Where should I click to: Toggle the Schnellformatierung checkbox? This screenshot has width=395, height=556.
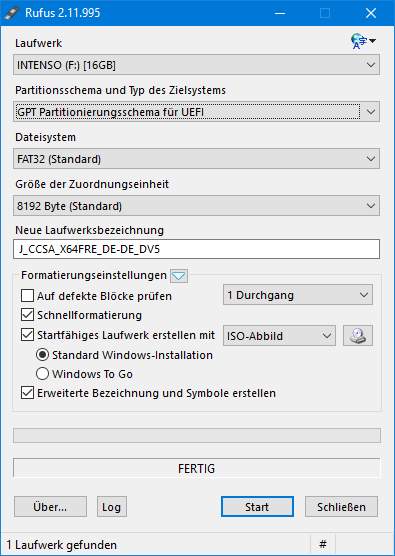coord(27,315)
